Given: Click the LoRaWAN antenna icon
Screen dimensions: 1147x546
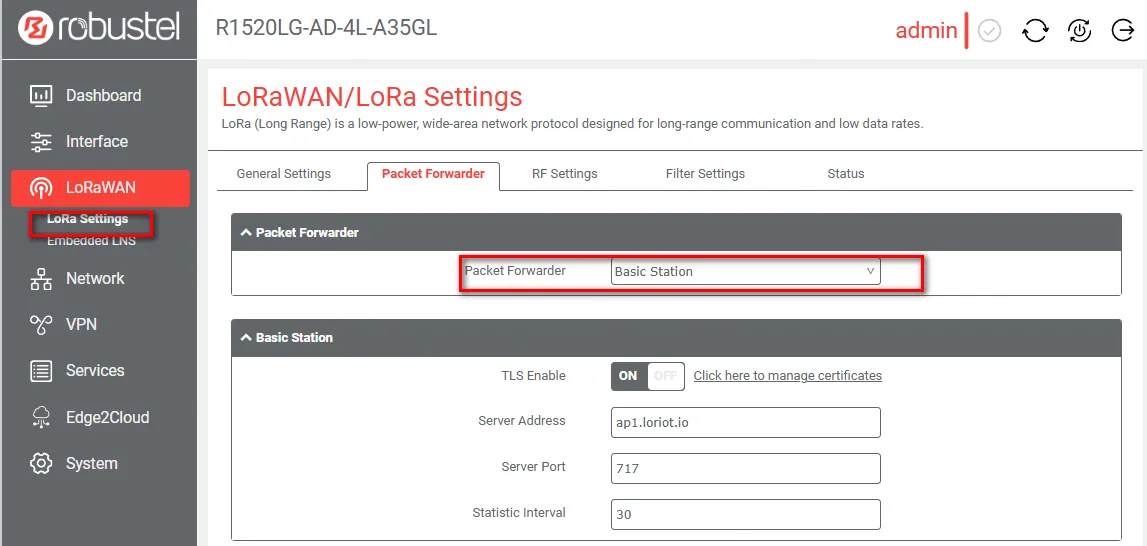Looking at the screenshot, I should [41, 188].
